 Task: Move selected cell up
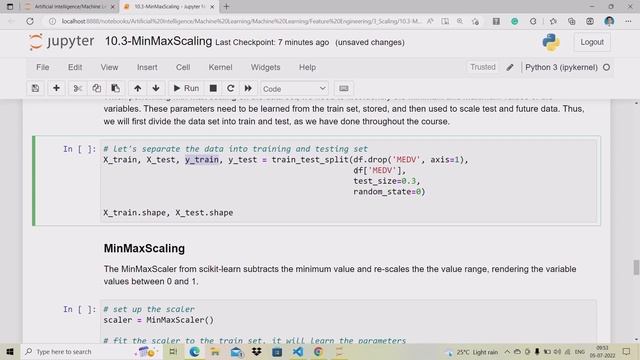pyautogui.click(x=138, y=89)
